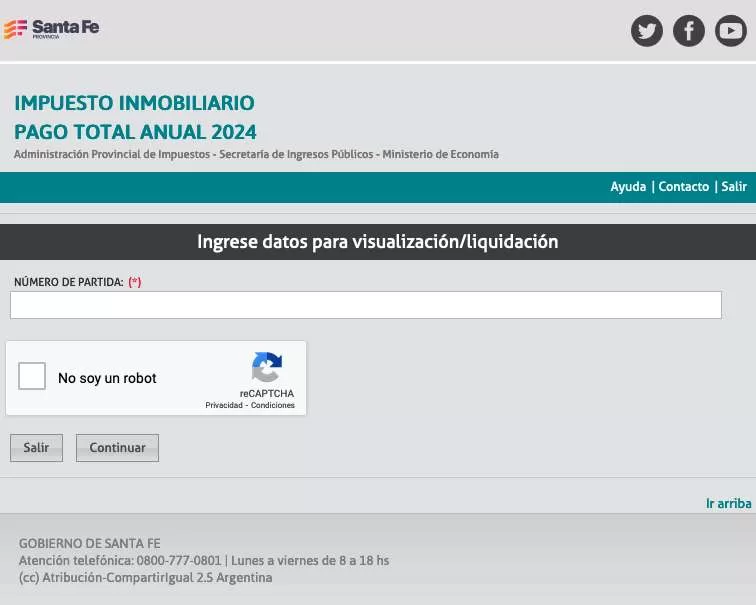Focus the Número de Partida input field
This screenshot has width=756, height=605.
366,305
